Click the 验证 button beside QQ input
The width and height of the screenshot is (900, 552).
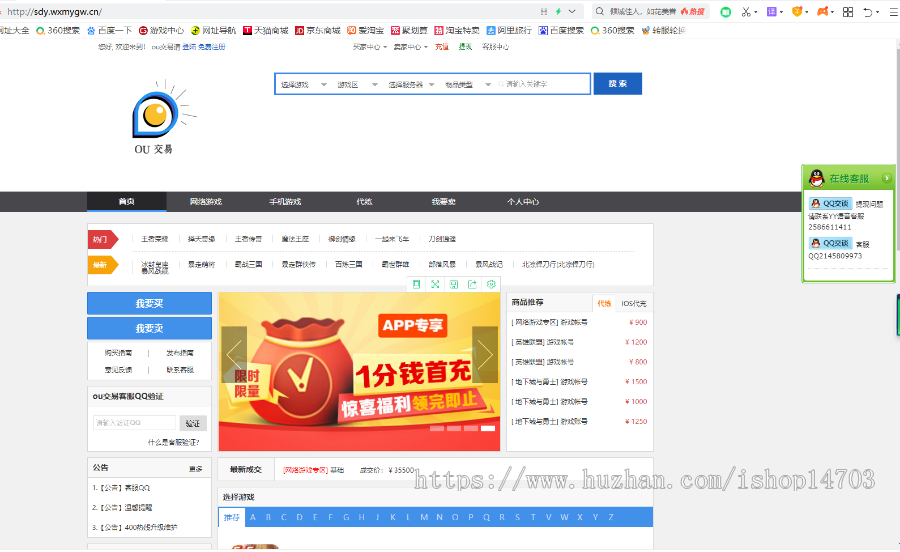tap(193, 423)
